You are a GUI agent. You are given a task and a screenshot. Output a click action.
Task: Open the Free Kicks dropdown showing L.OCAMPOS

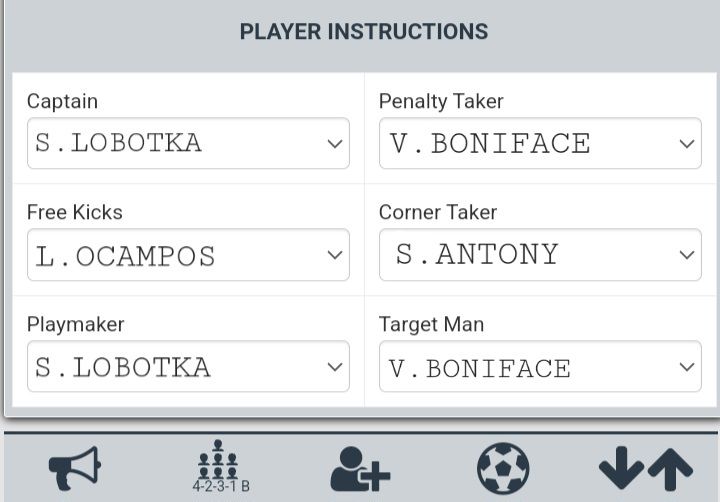(x=188, y=255)
